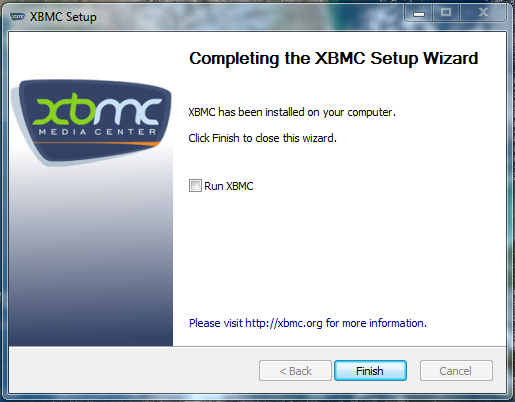Open the http://xbmc.org link
Screen dimensions: 515x402
284,323
